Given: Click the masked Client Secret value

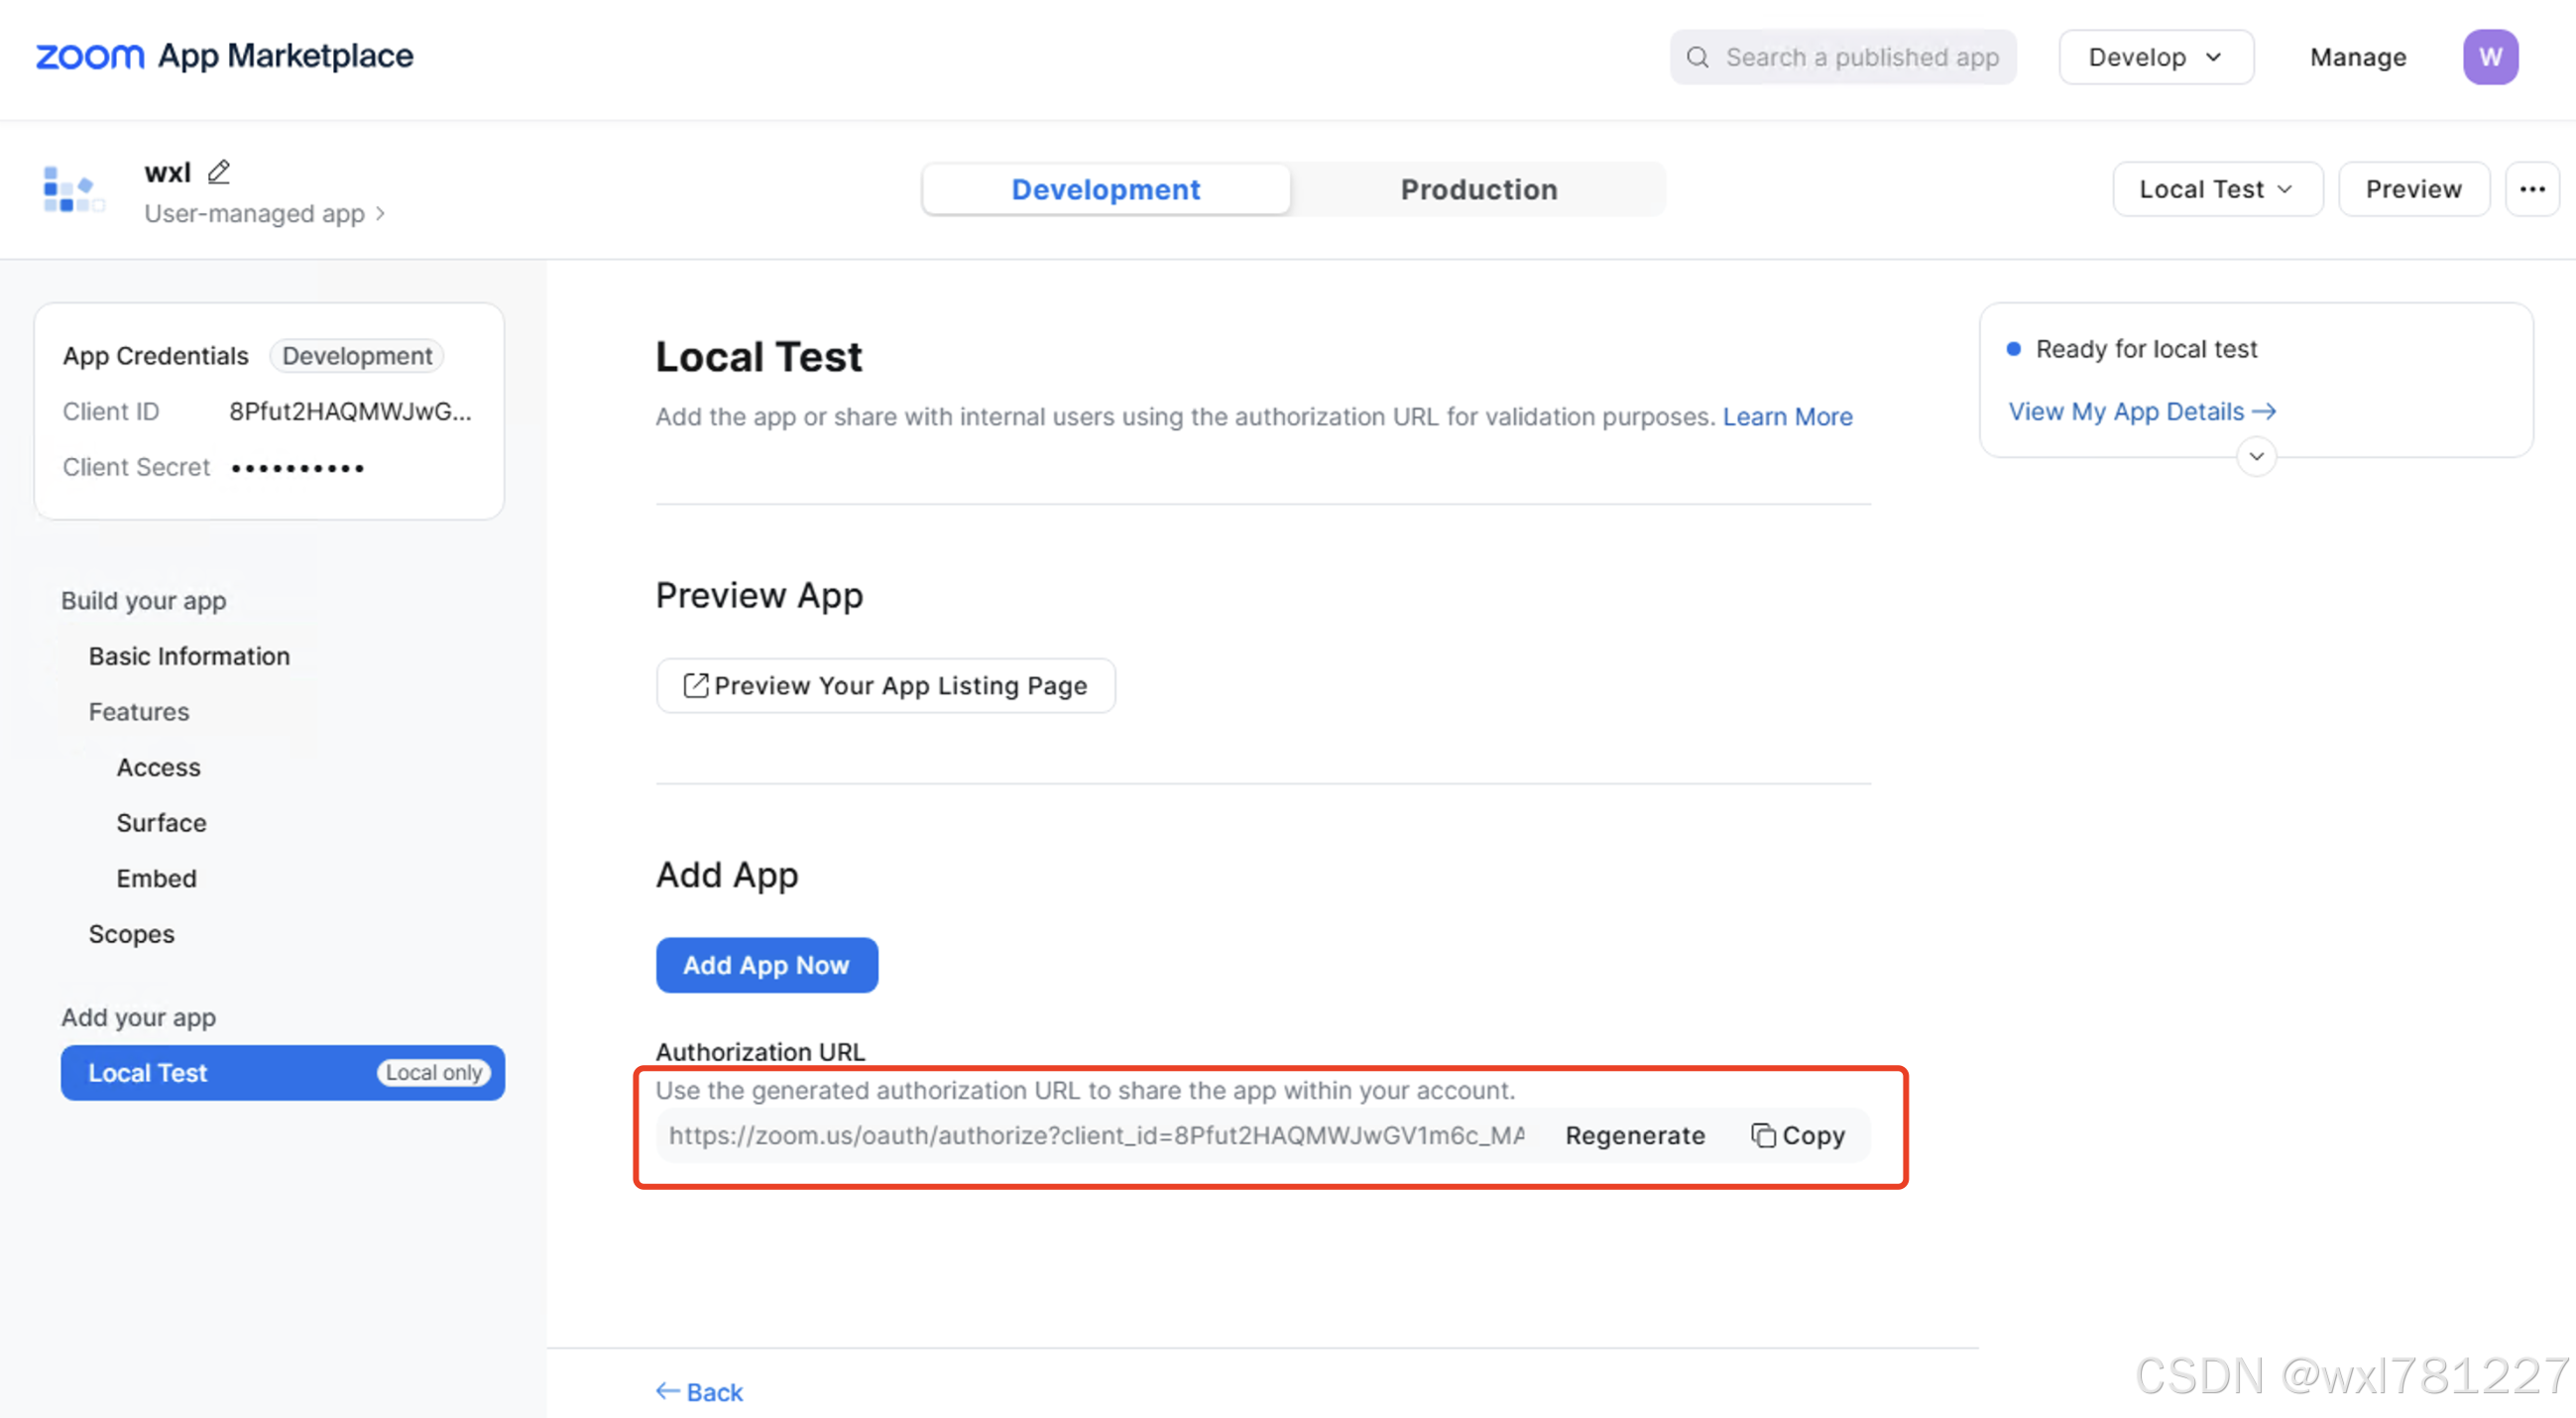Looking at the screenshot, I should point(297,468).
